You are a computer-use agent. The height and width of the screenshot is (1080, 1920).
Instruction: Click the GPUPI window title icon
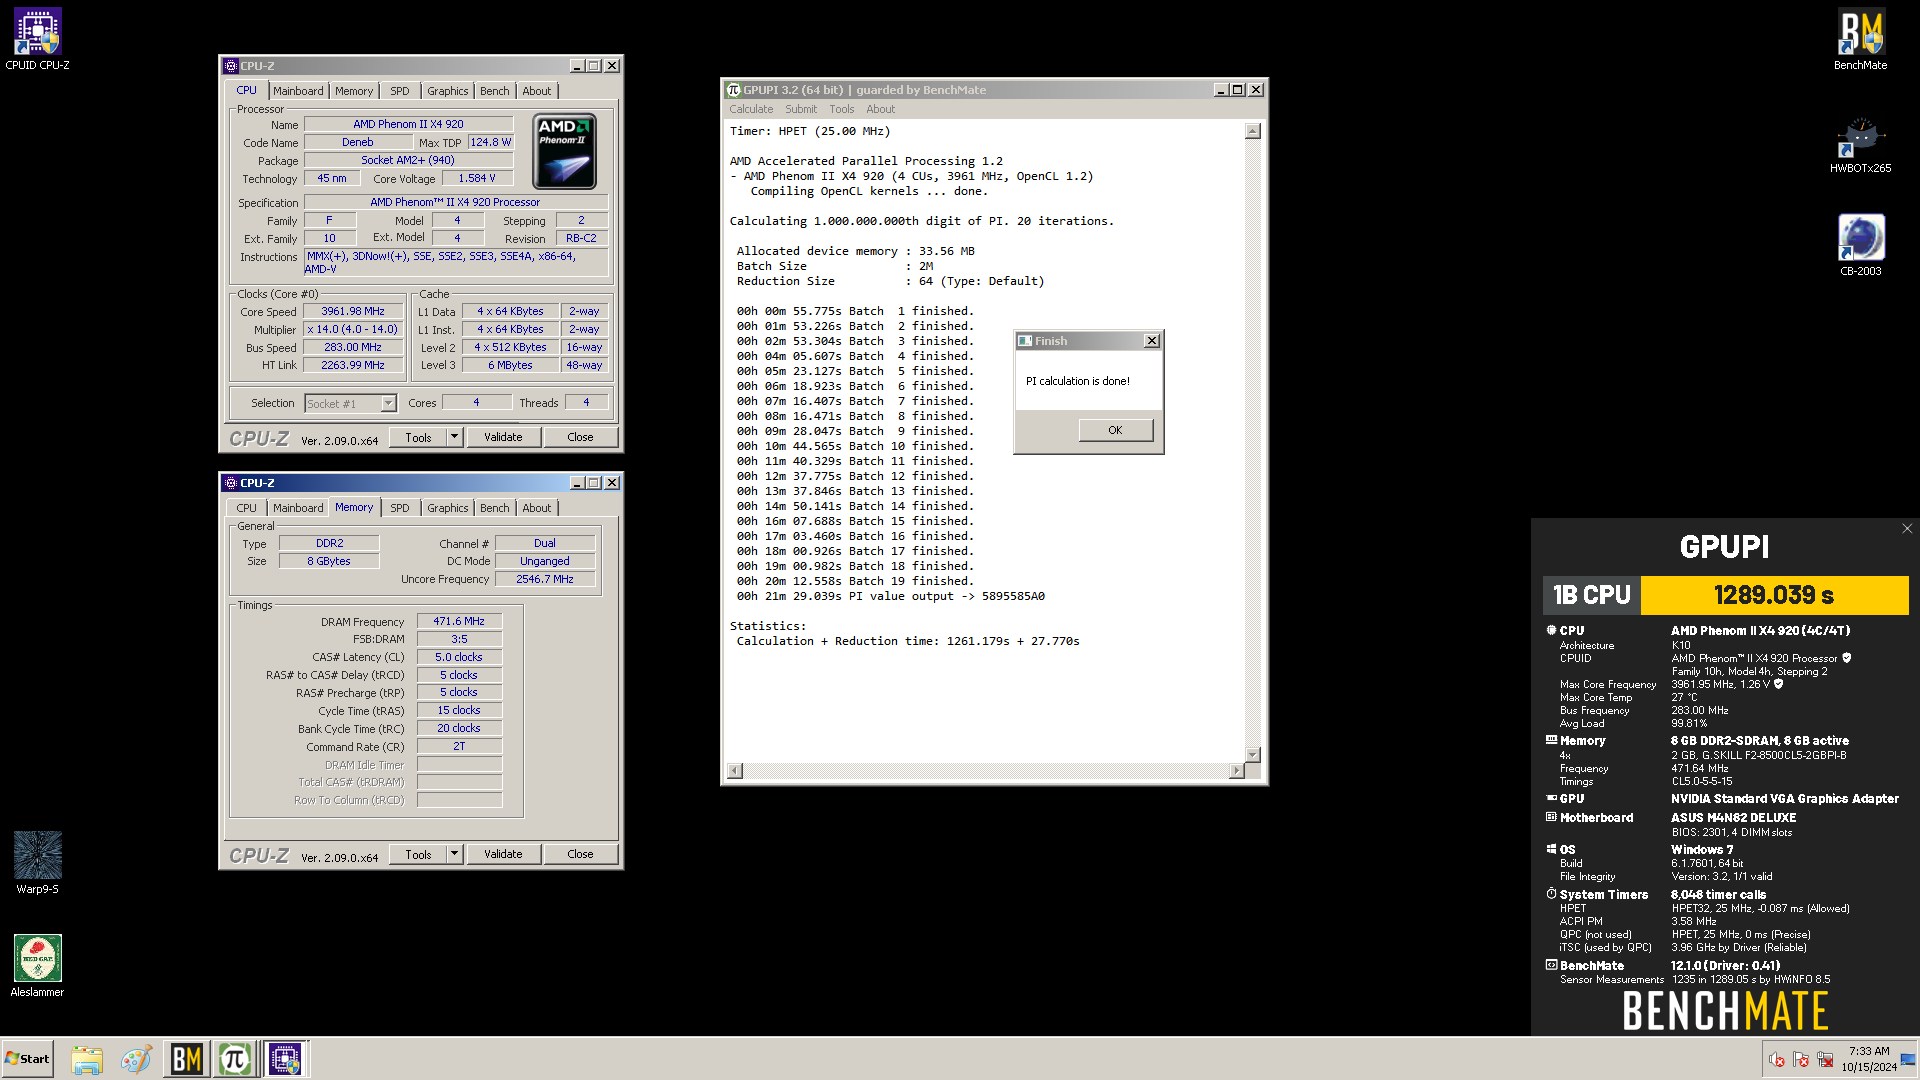click(x=733, y=90)
